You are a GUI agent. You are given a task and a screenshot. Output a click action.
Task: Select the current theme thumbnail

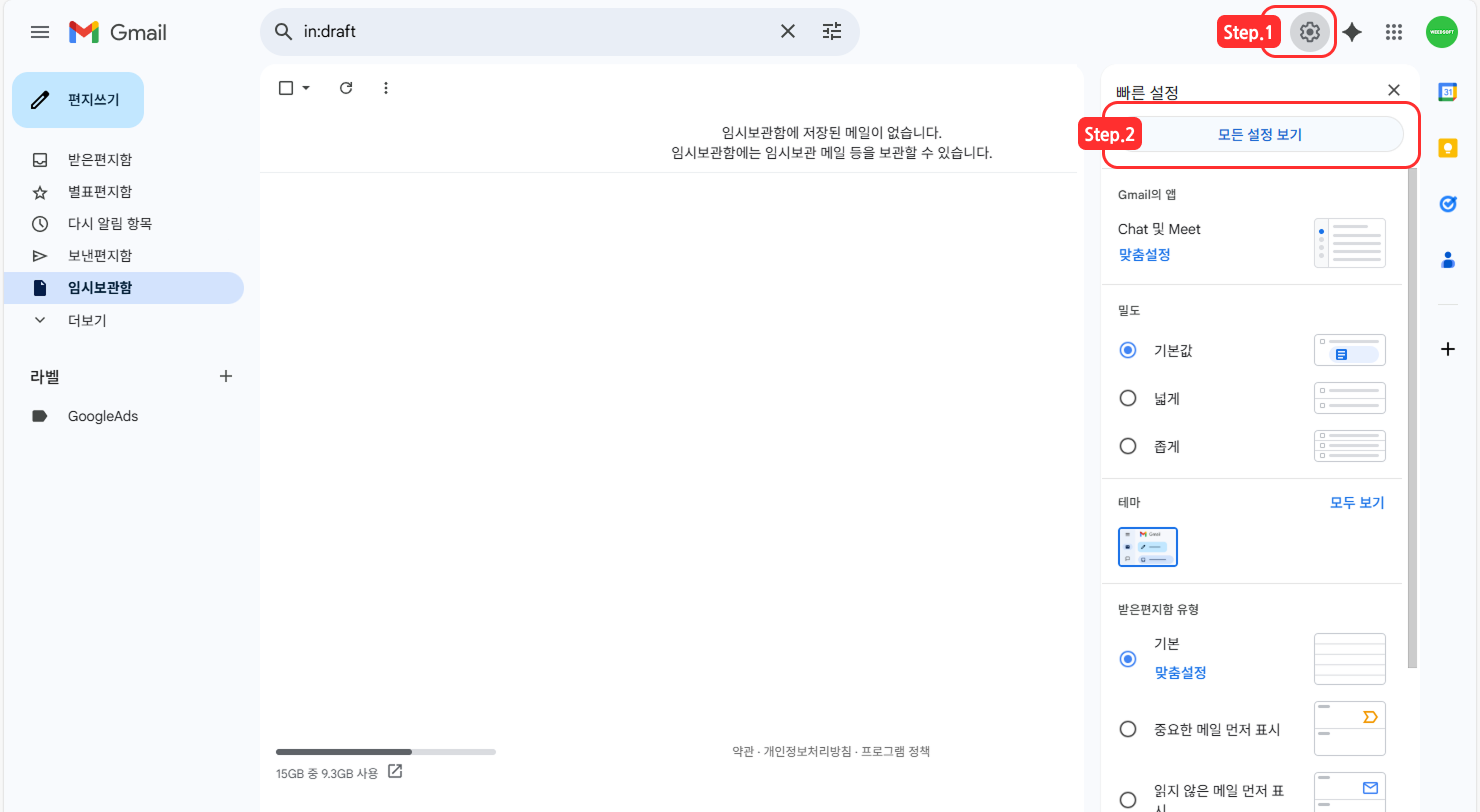1148,547
